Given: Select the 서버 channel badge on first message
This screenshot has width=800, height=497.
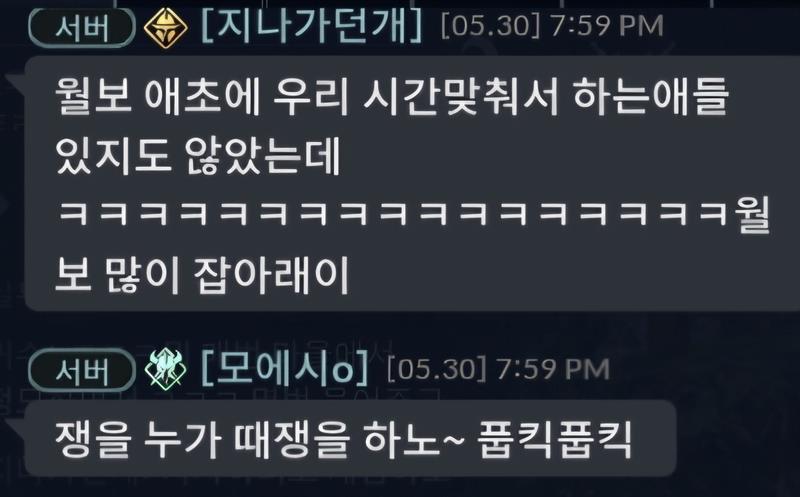Looking at the screenshot, I should pyautogui.click(x=82, y=29).
